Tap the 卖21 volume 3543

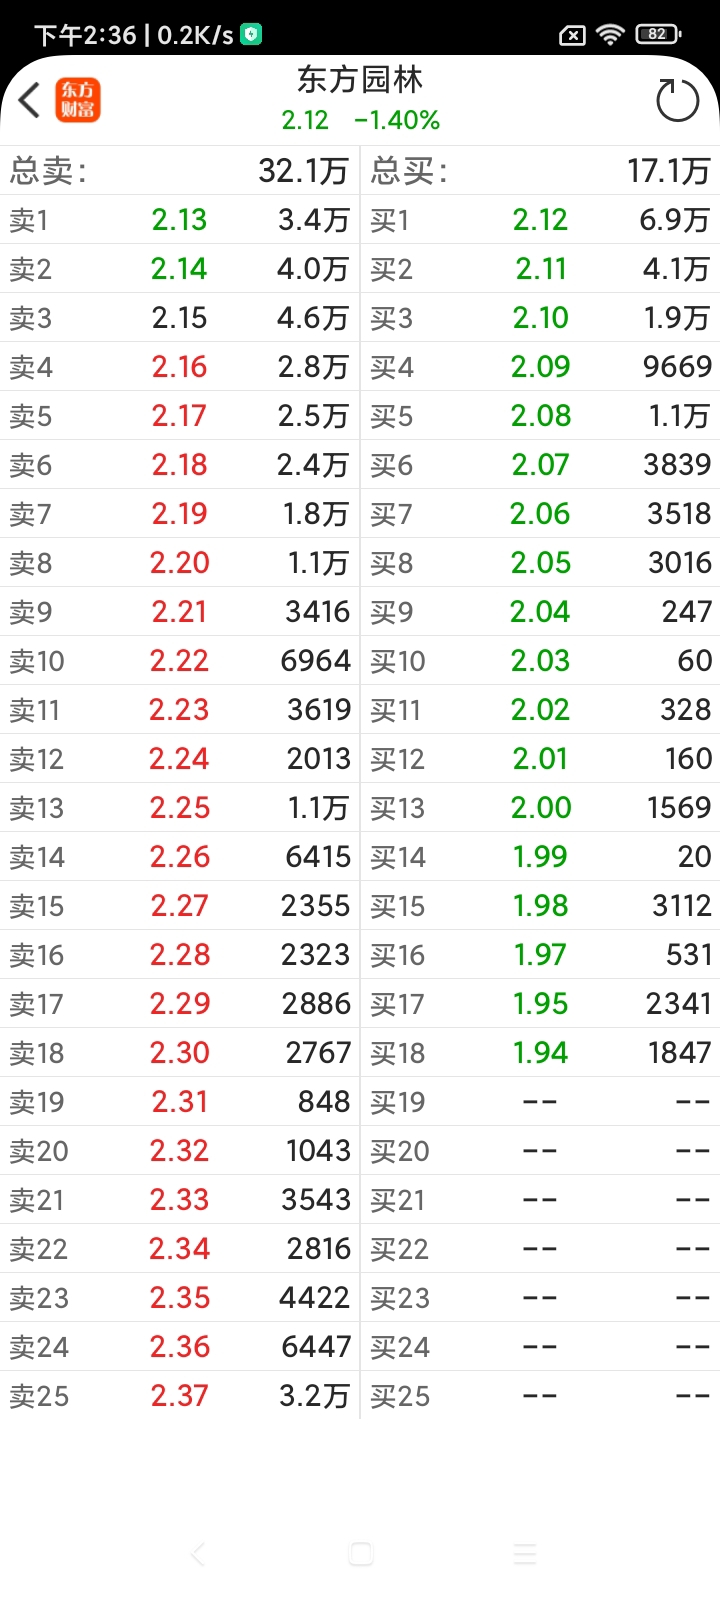[316, 1200]
